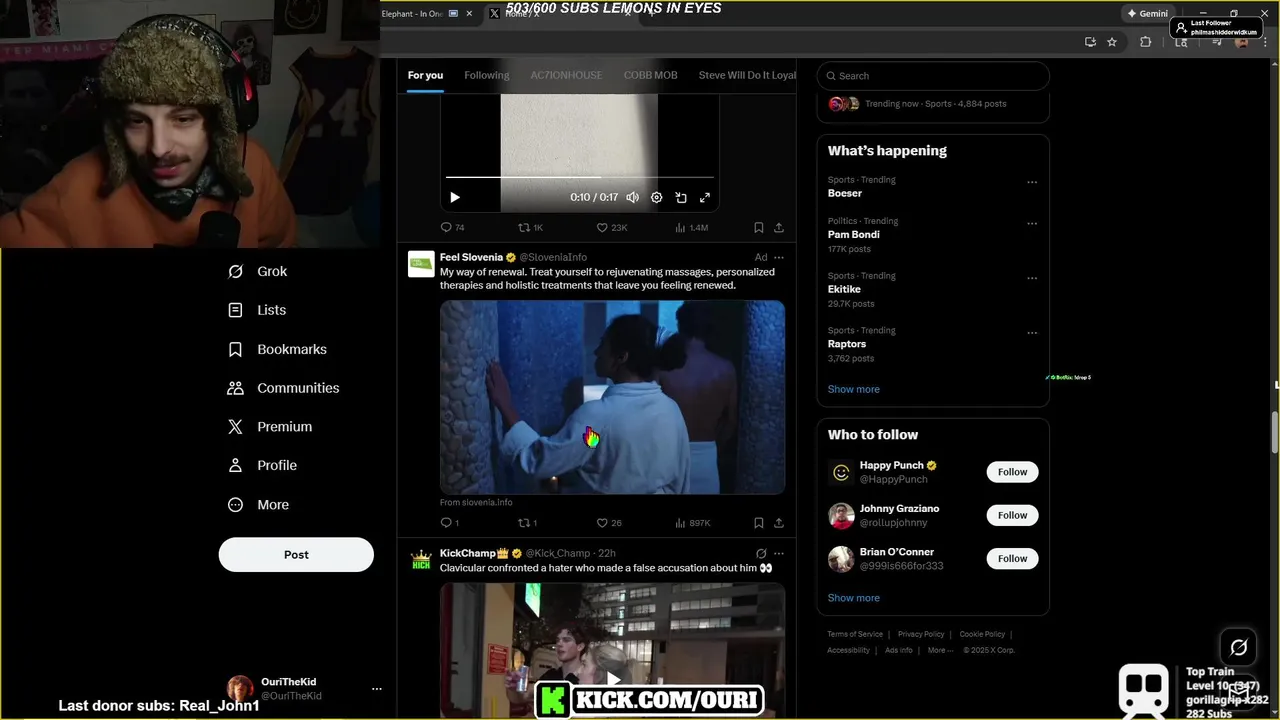This screenshot has width=1280, height=720.
Task: Repost the Feel Slovenia ad
Action: pyautogui.click(x=527, y=523)
